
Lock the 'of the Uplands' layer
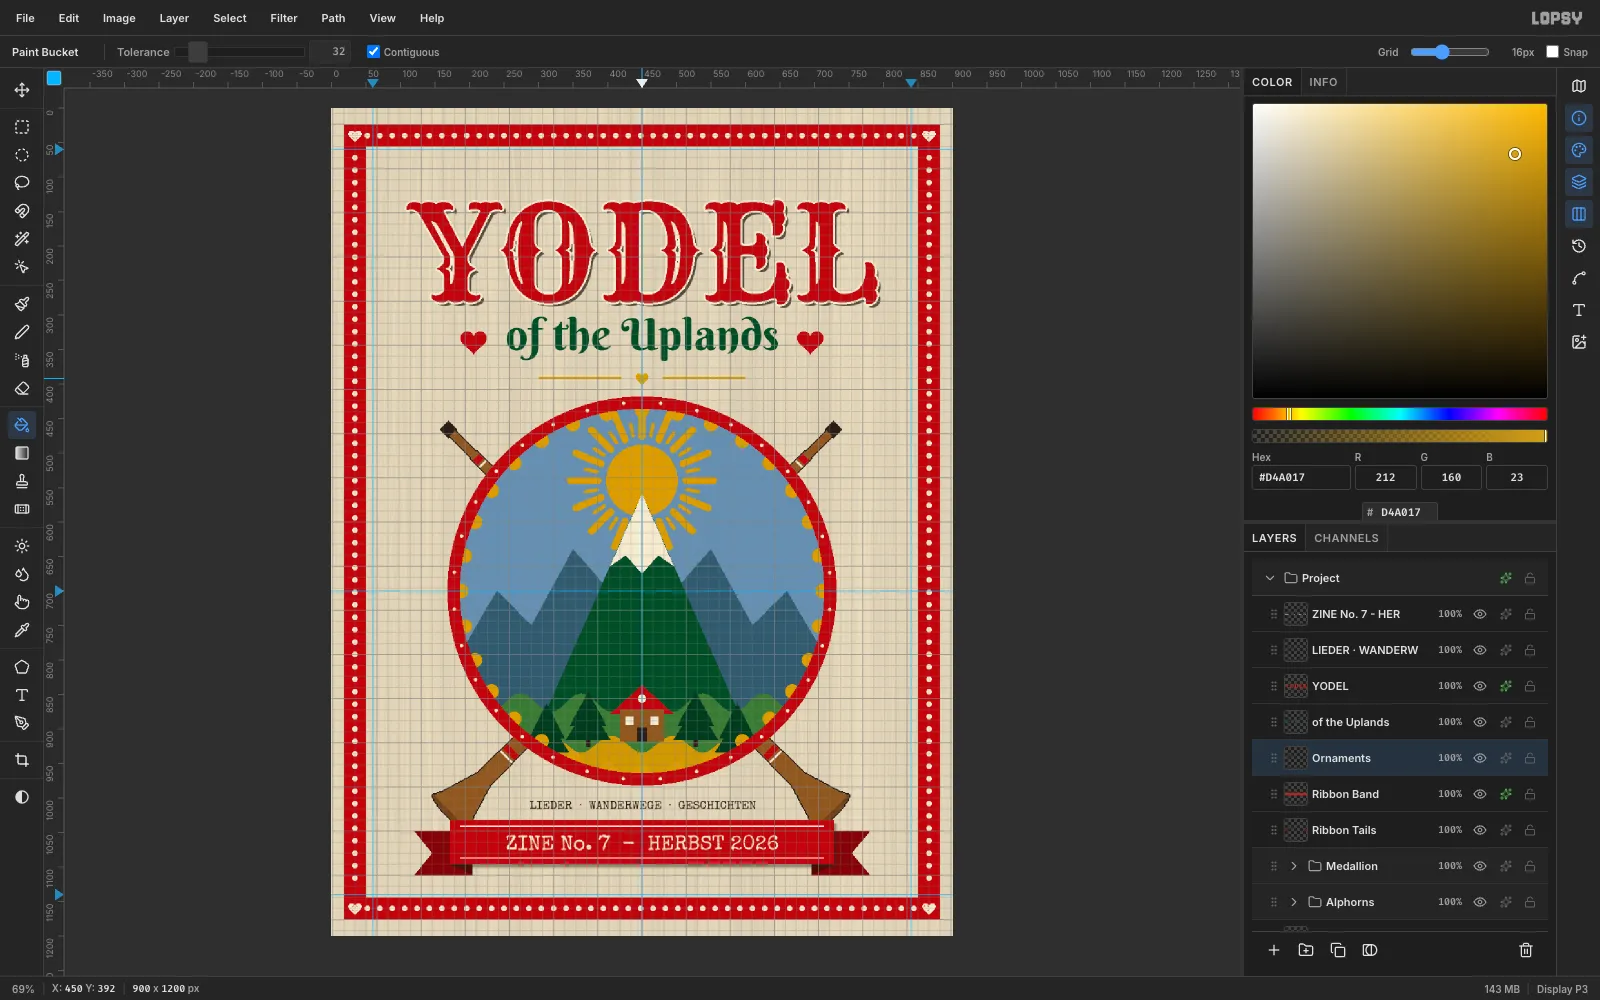[x=1530, y=722]
